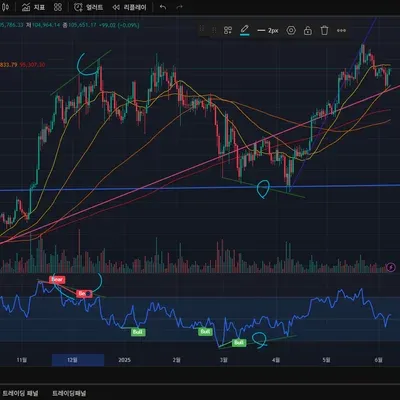Select the pink rising trendline
The height and width of the screenshot is (400, 400).
pyautogui.click(x=200, y=165)
